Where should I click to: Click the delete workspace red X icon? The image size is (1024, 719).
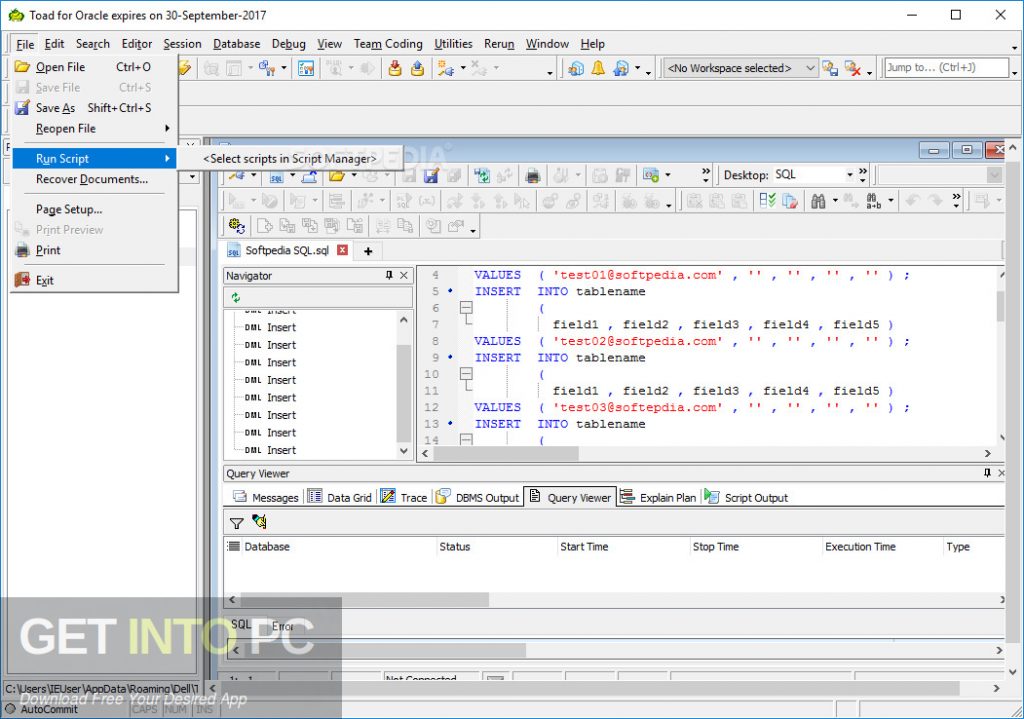coord(852,68)
